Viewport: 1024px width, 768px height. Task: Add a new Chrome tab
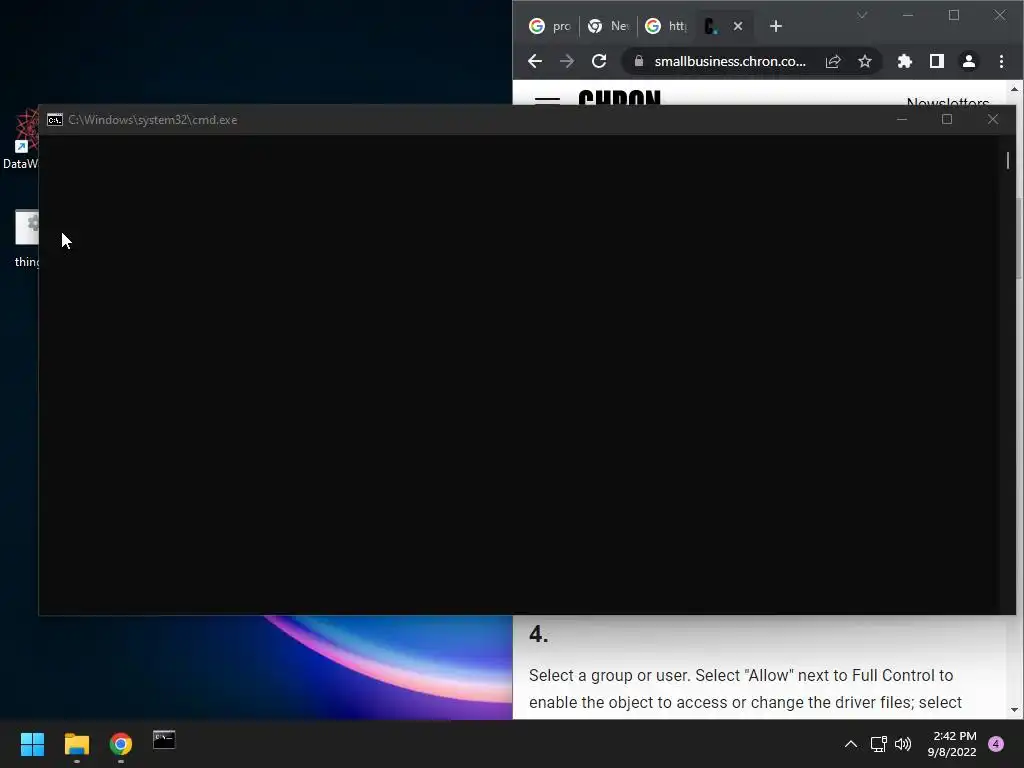pyautogui.click(x=775, y=26)
